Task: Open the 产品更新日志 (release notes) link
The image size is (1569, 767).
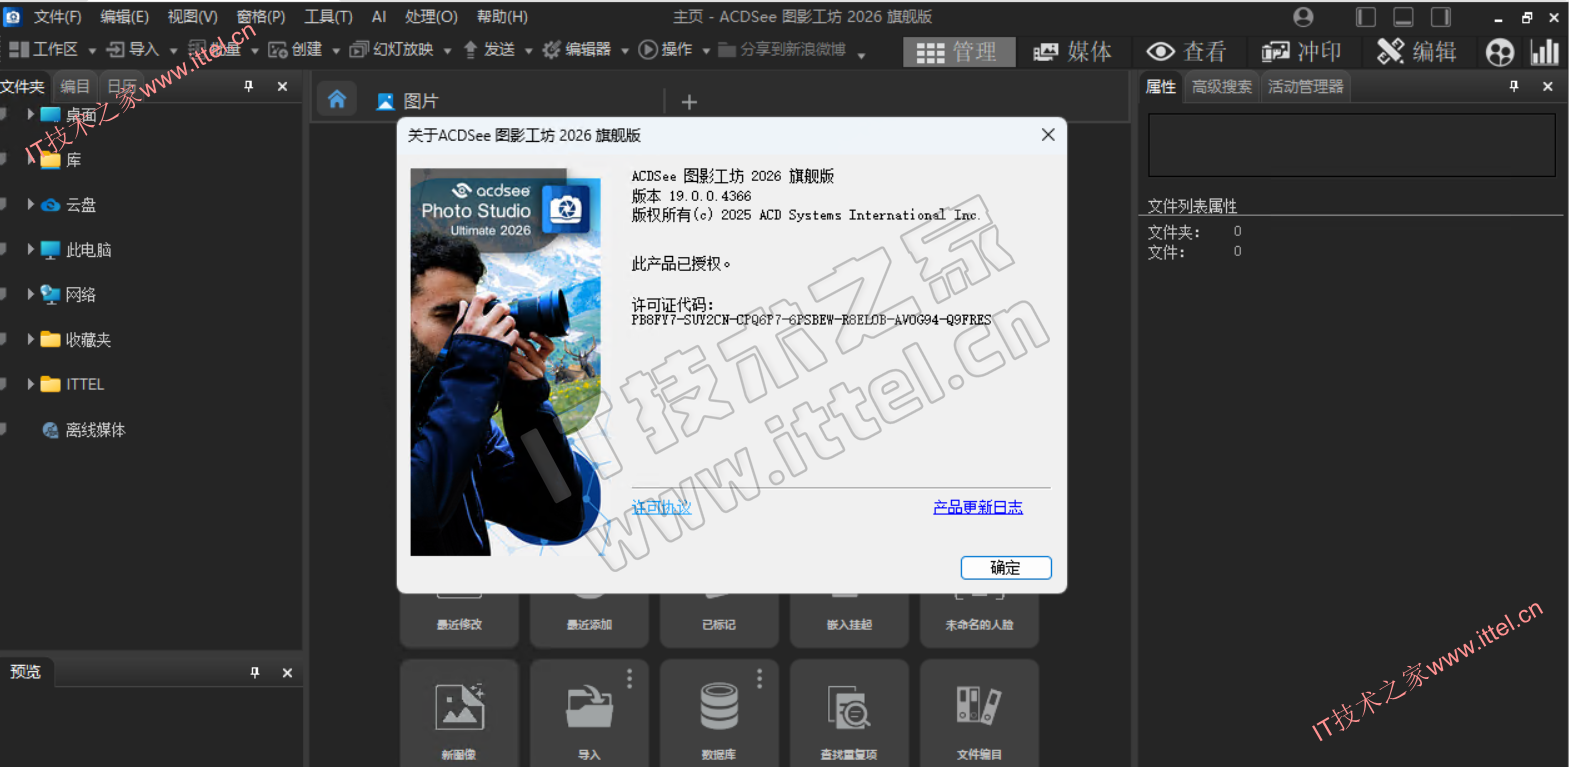Action: 977,507
